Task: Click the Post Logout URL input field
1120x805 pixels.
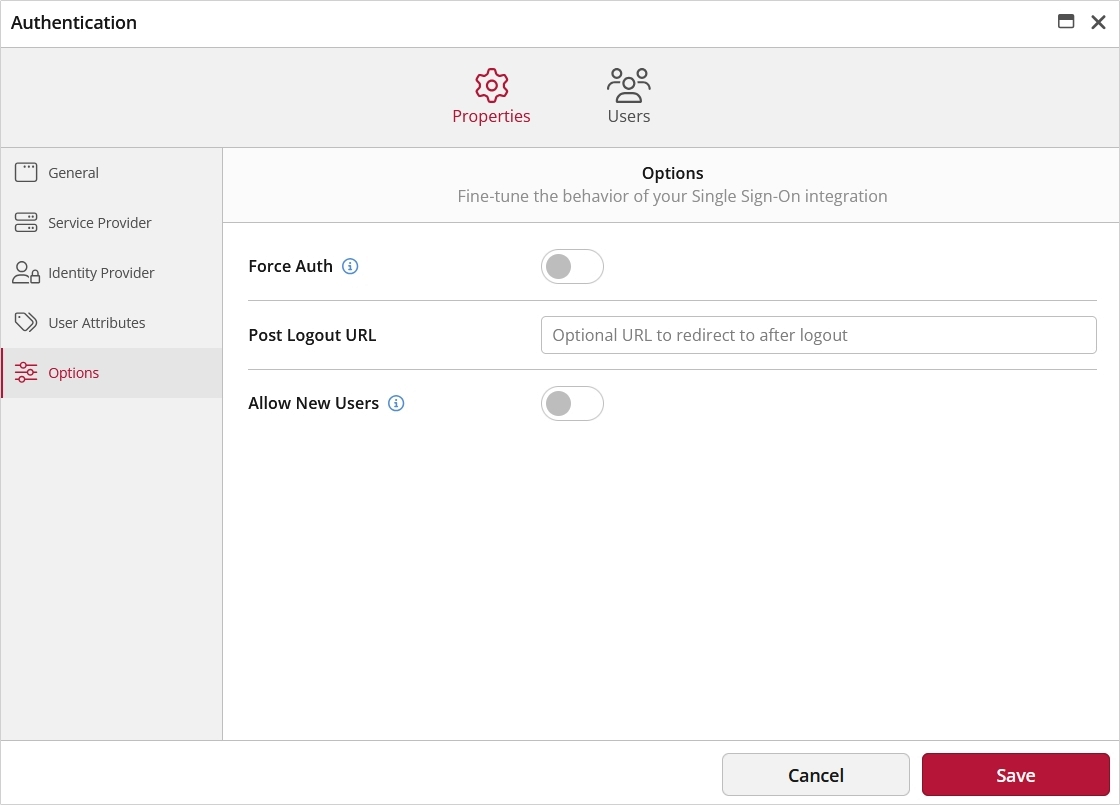Action: pos(818,335)
